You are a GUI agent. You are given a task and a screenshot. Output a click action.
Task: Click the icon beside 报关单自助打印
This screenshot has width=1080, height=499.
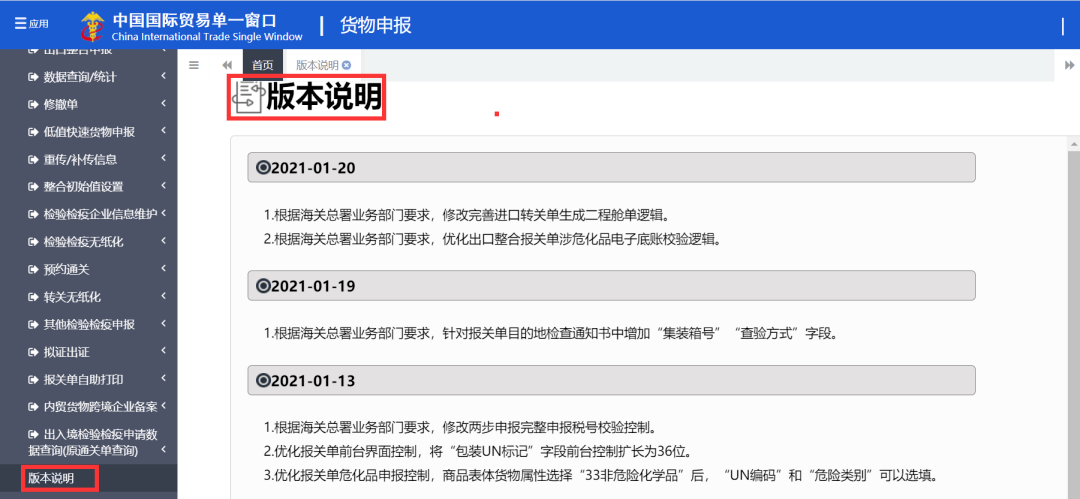(x=32, y=379)
